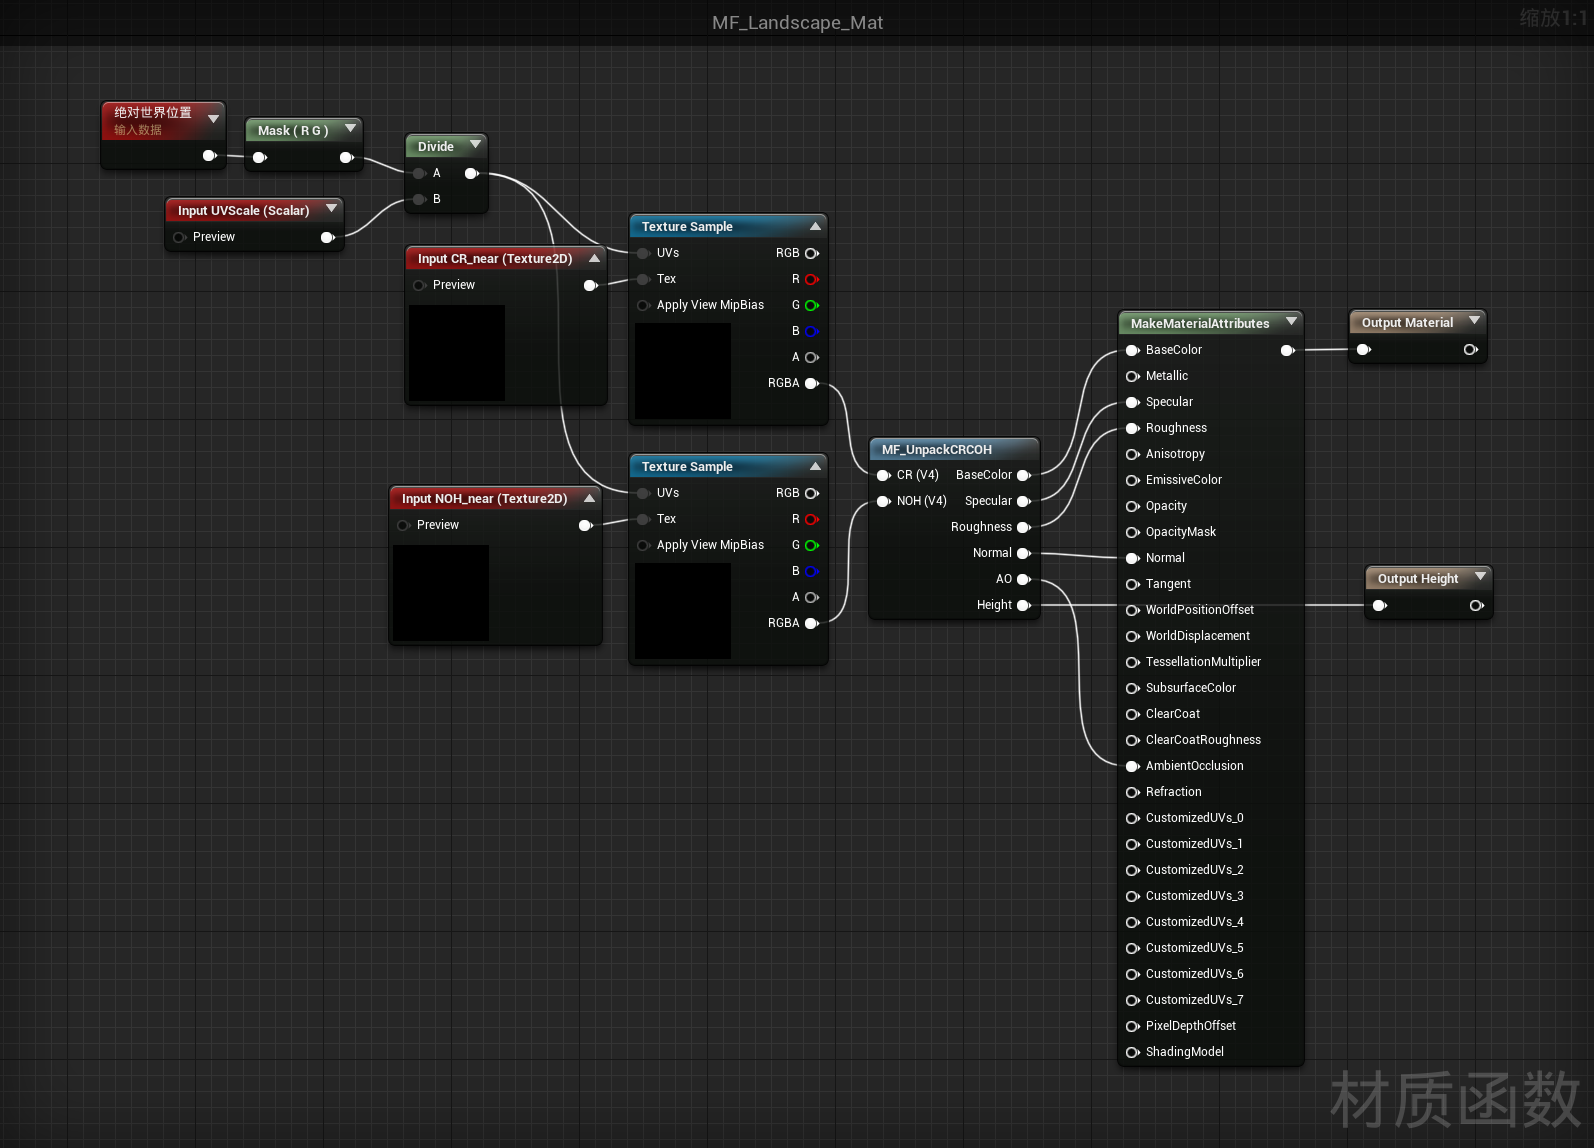Select the Output Material node title
Image resolution: width=1594 pixels, height=1148 pixels.
coord(1406,323)
